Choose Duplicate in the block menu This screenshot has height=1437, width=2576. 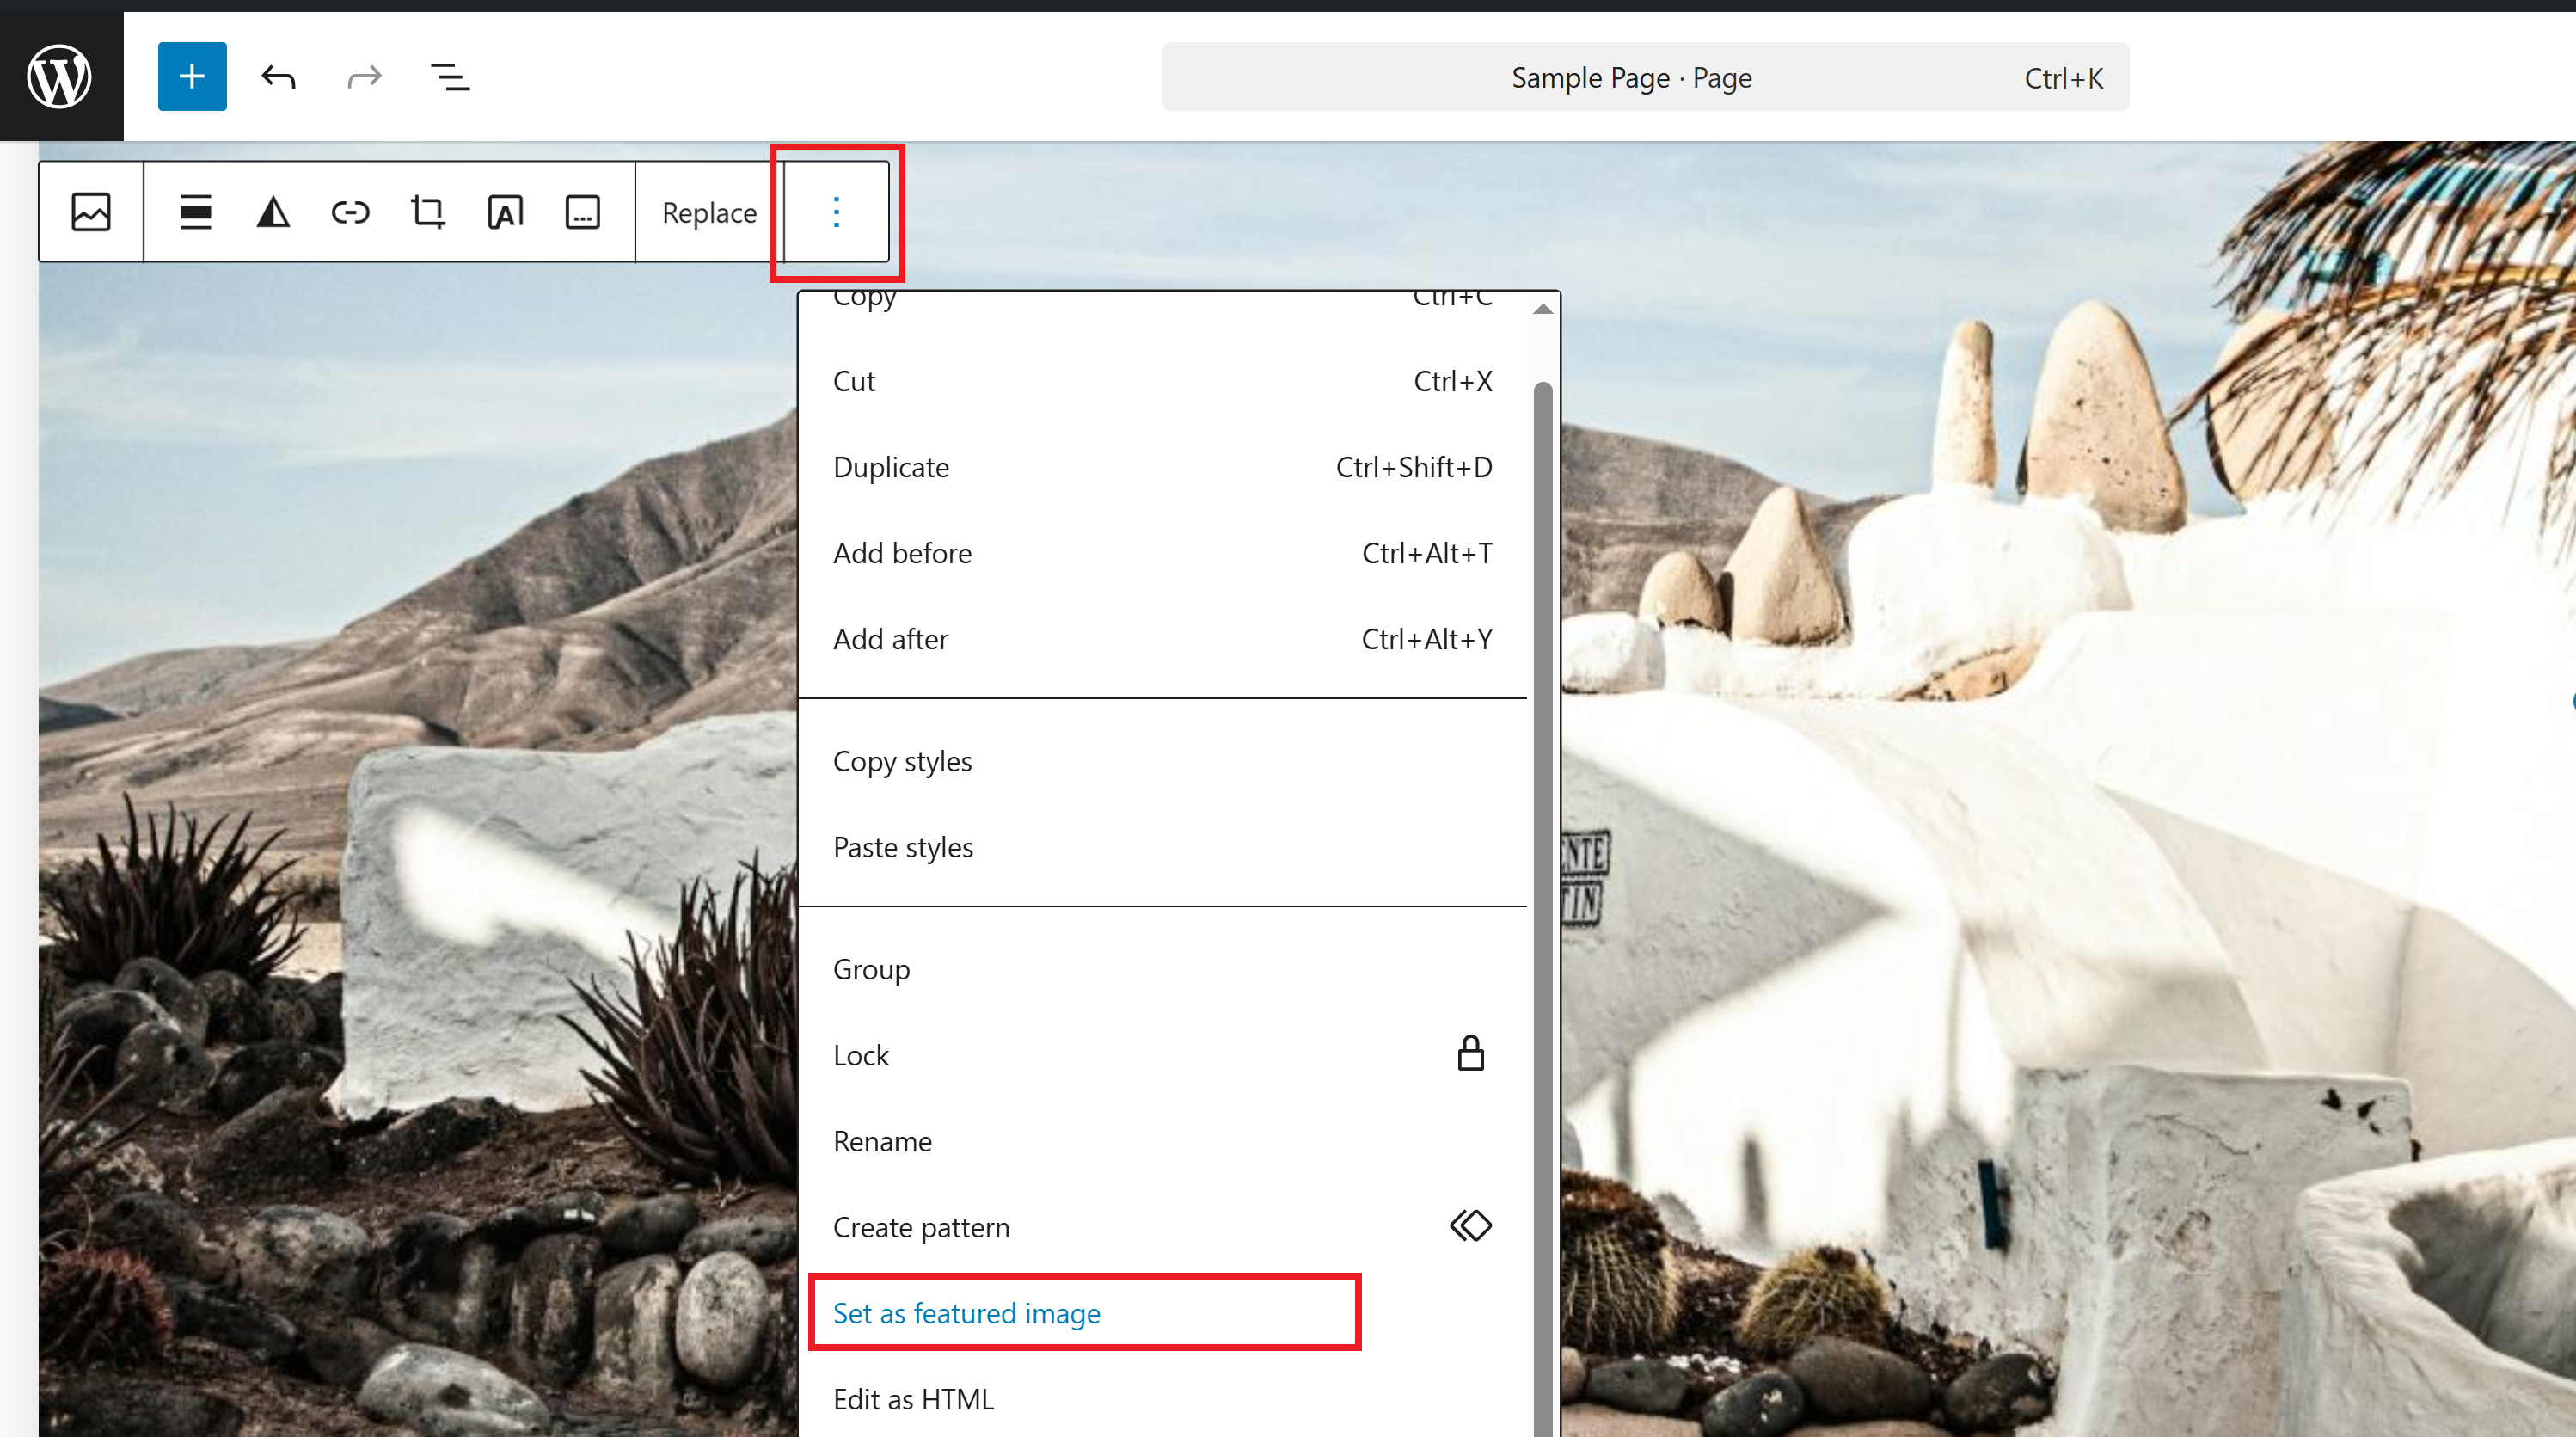(1162, 467)
